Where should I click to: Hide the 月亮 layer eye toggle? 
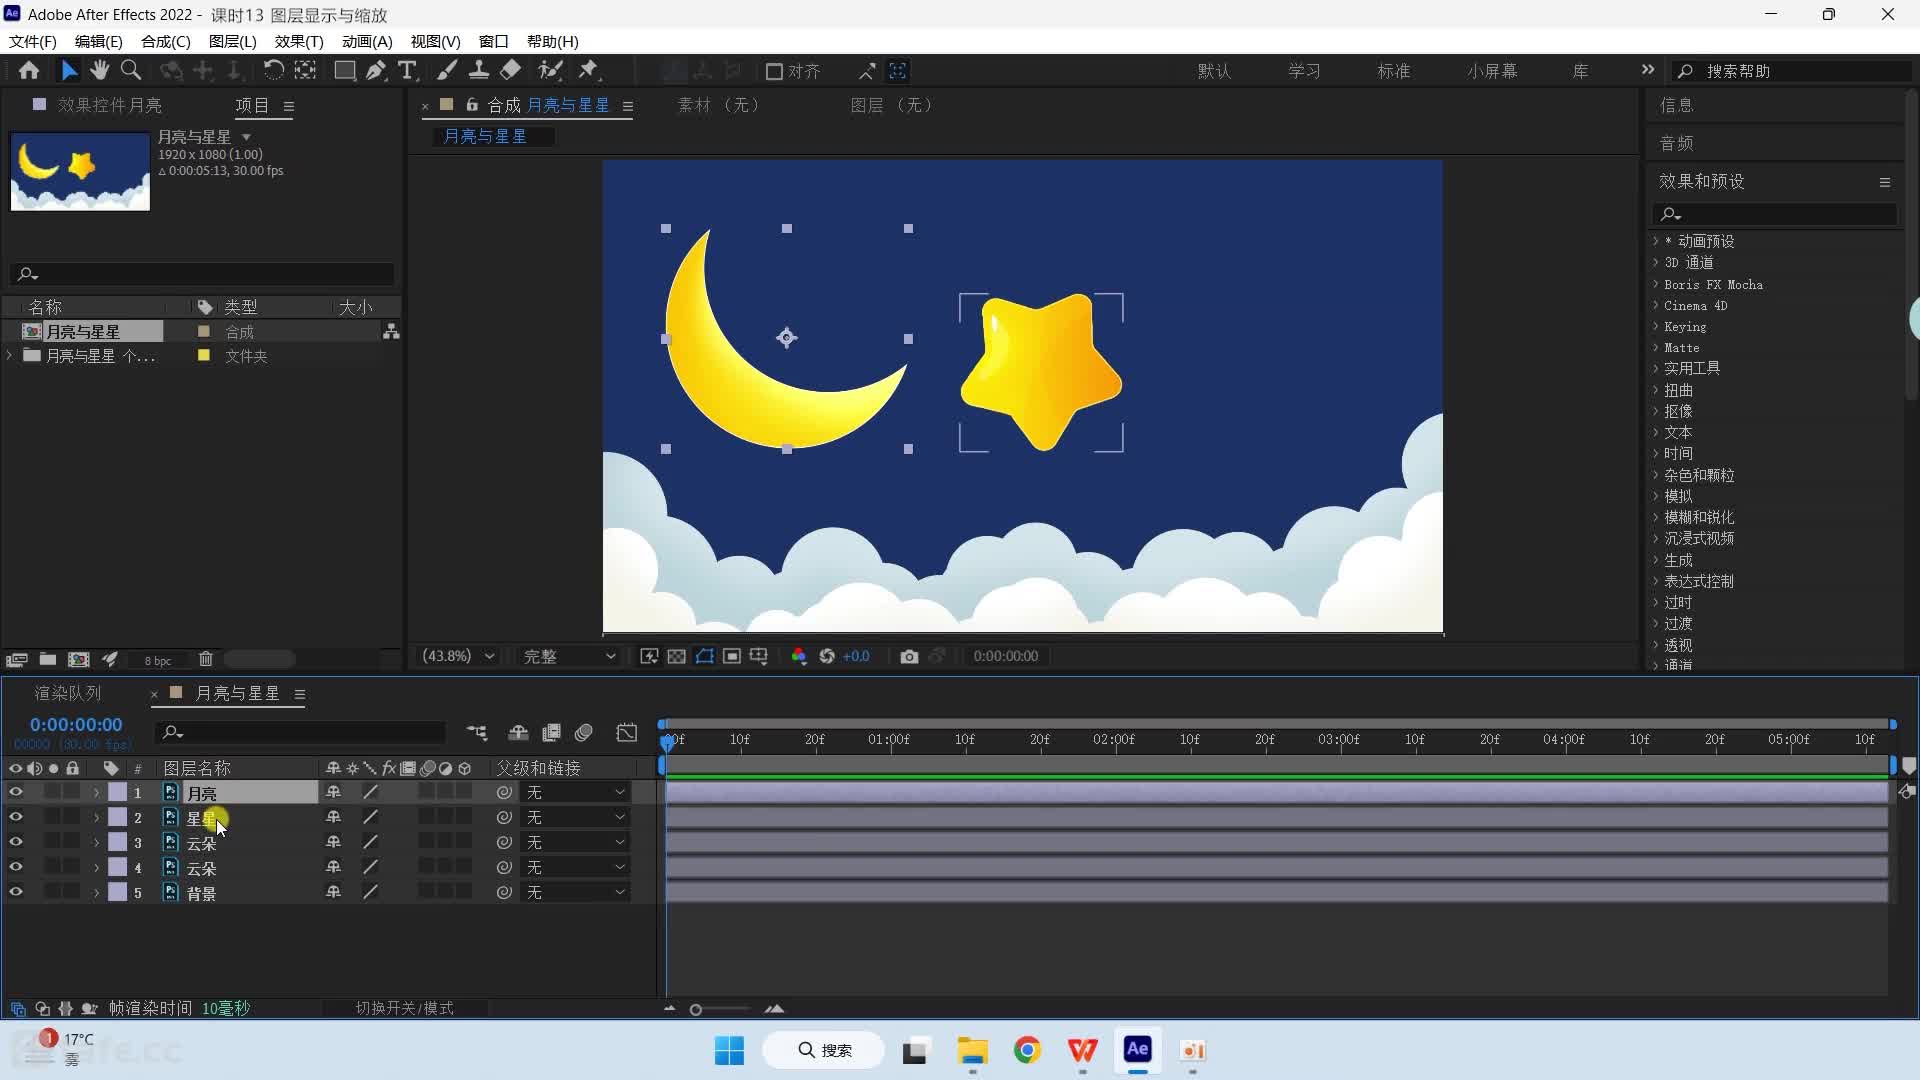(16, 792)
